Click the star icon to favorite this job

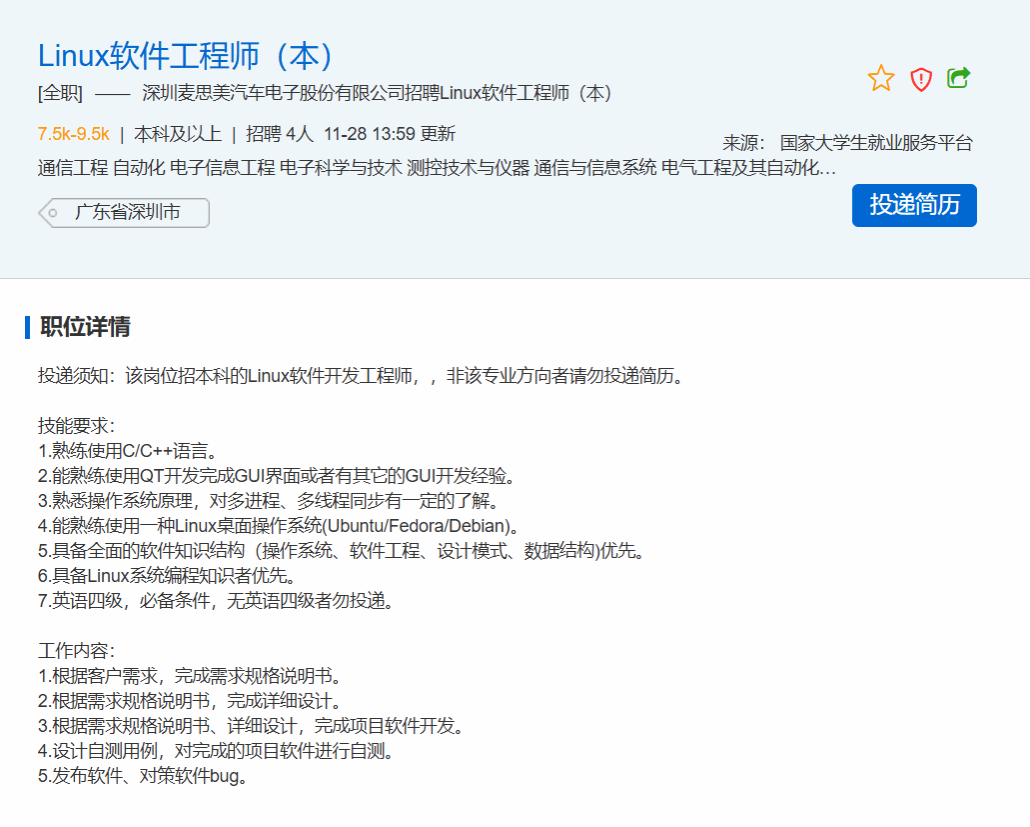[x=881, y=79]
